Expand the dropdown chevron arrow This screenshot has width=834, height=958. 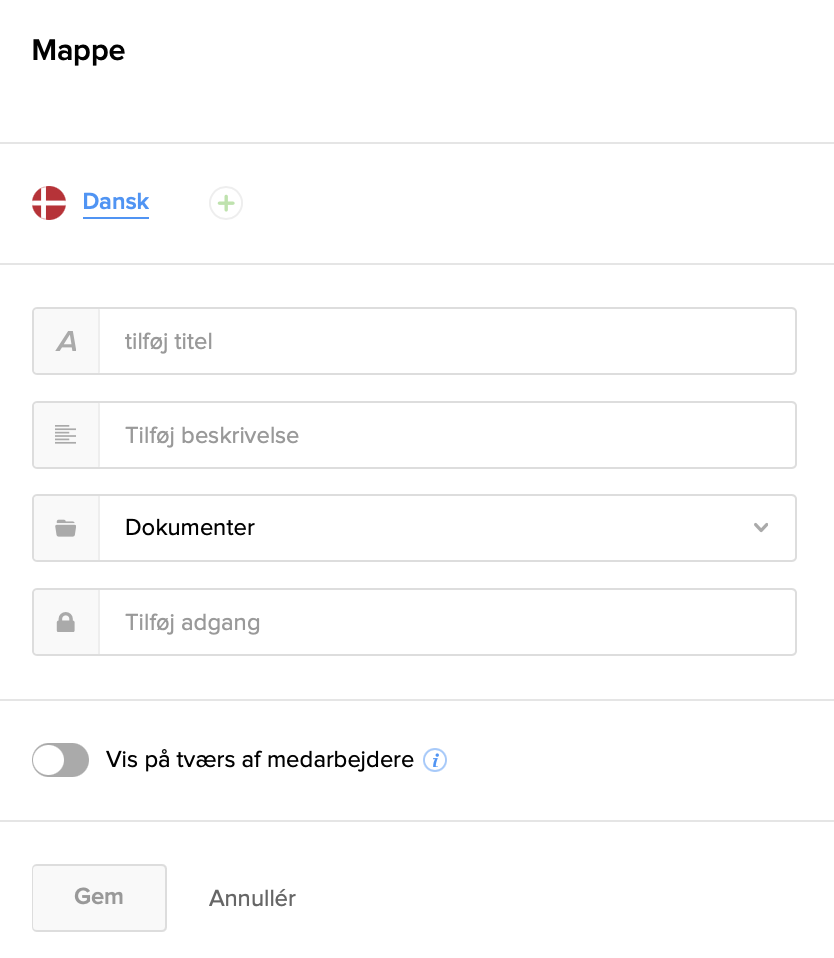pyautogui.click(x=761, y=528)
